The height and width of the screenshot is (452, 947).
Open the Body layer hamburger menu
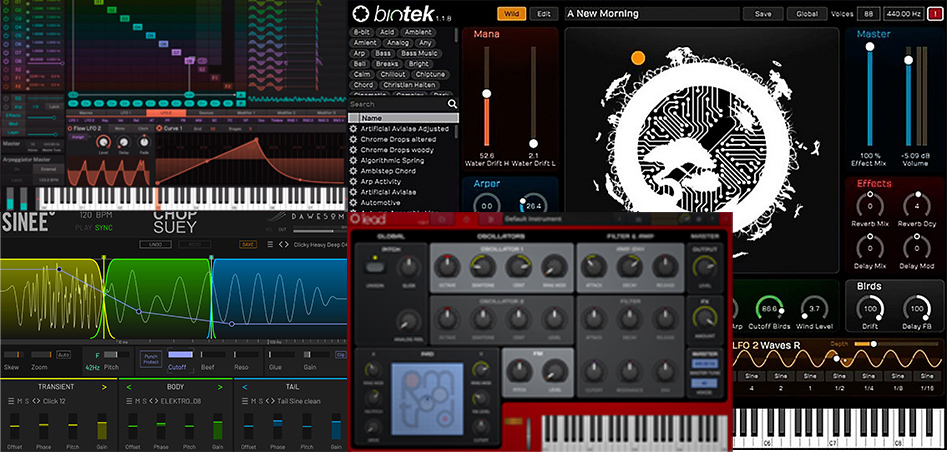click(129, 401)
